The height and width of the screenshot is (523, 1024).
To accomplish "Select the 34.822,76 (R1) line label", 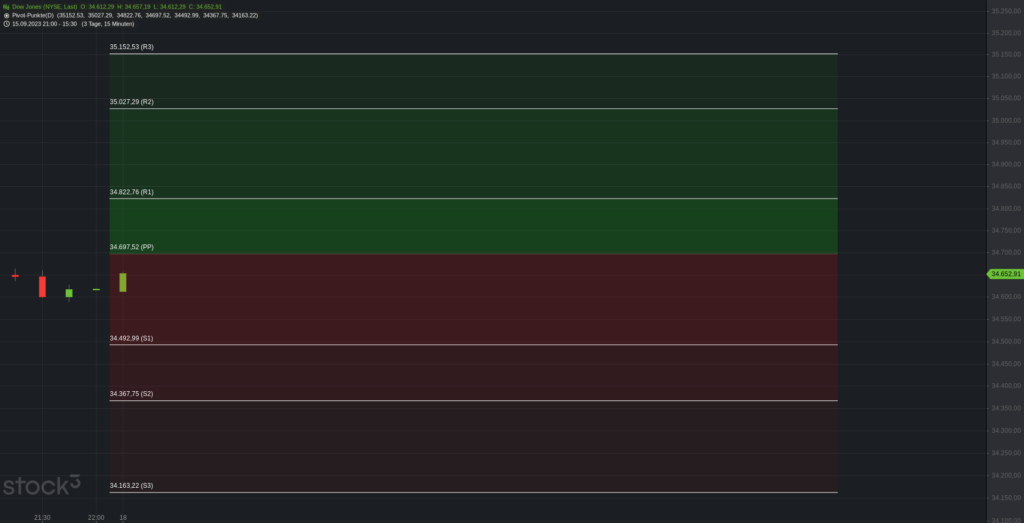I will (x=132, y=192).
